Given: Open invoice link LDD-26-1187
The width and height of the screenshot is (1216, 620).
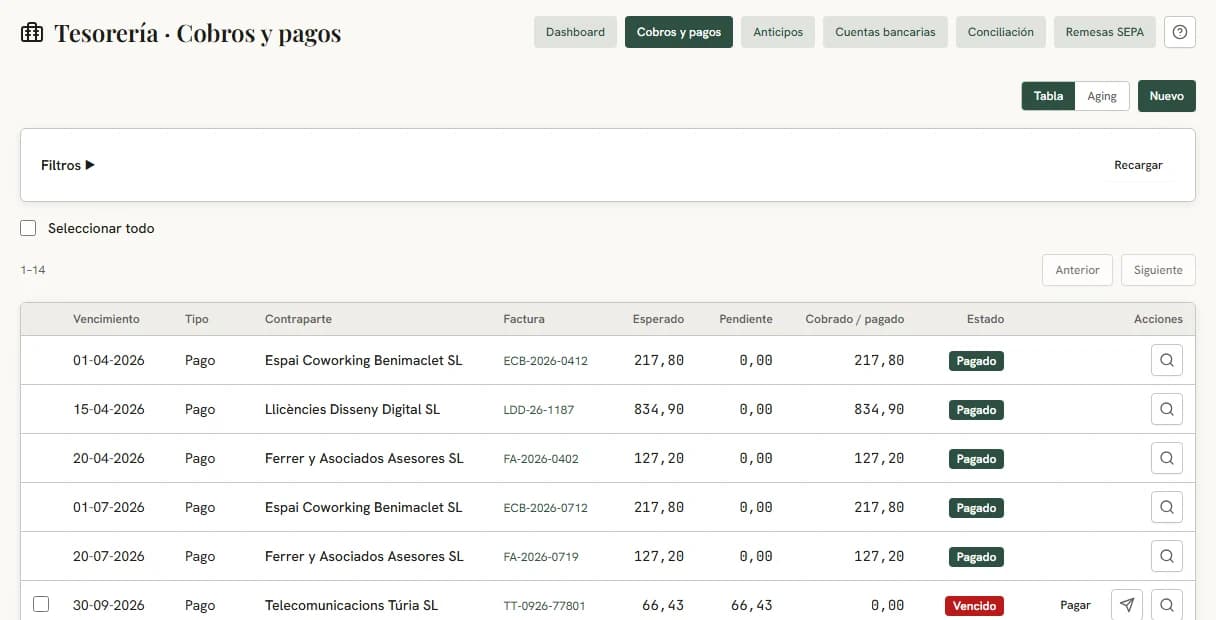Looking at the screenshot, I should [539, 410].
